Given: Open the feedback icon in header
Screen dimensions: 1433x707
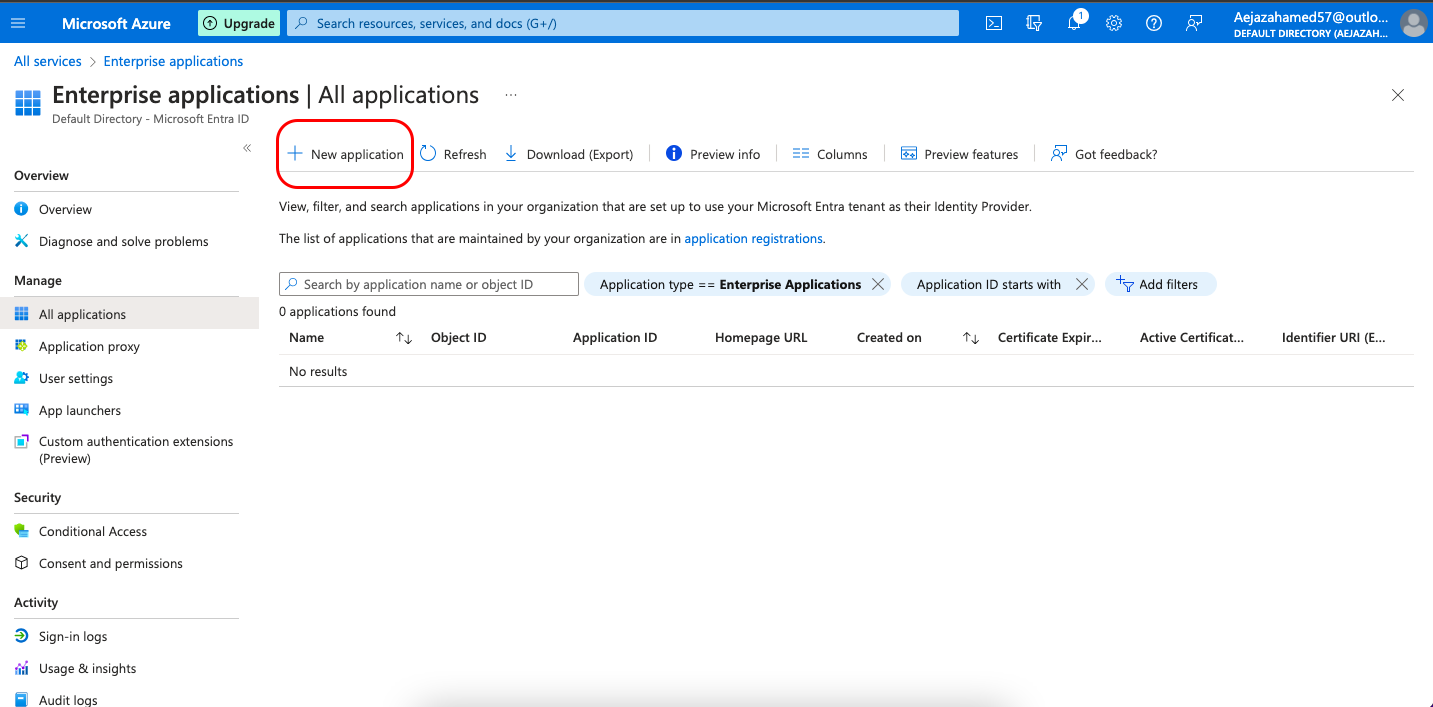Looking at the screenshot, I should tap(1194, 23).
